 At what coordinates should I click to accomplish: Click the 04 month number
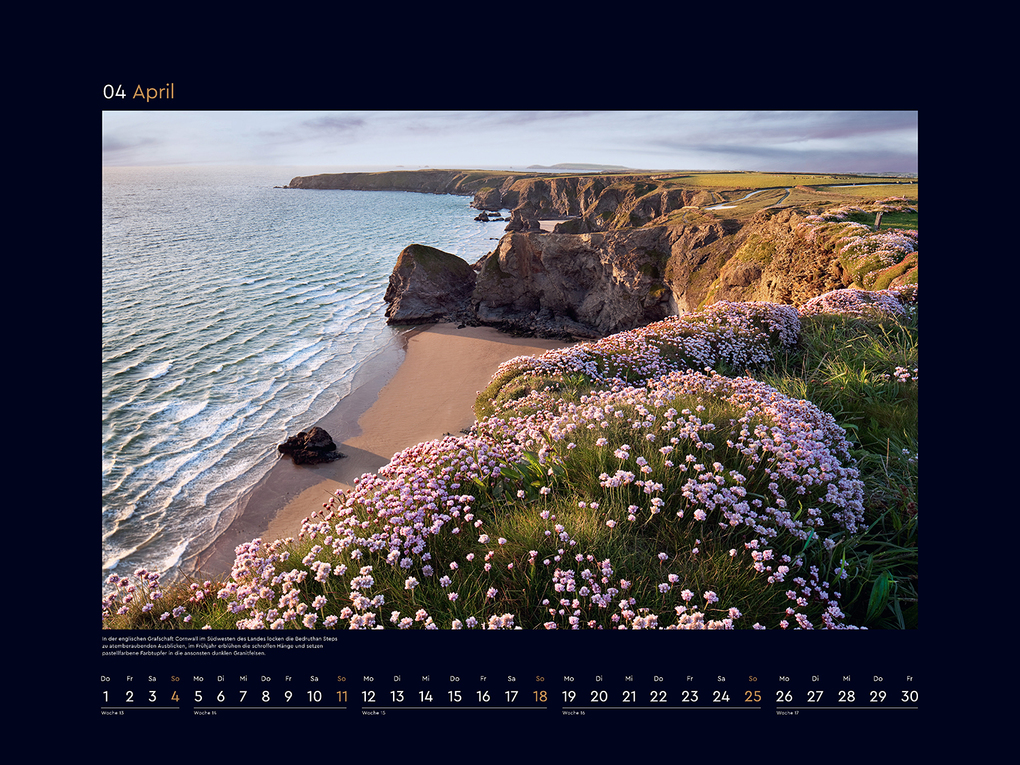click(x=114, y=92)
